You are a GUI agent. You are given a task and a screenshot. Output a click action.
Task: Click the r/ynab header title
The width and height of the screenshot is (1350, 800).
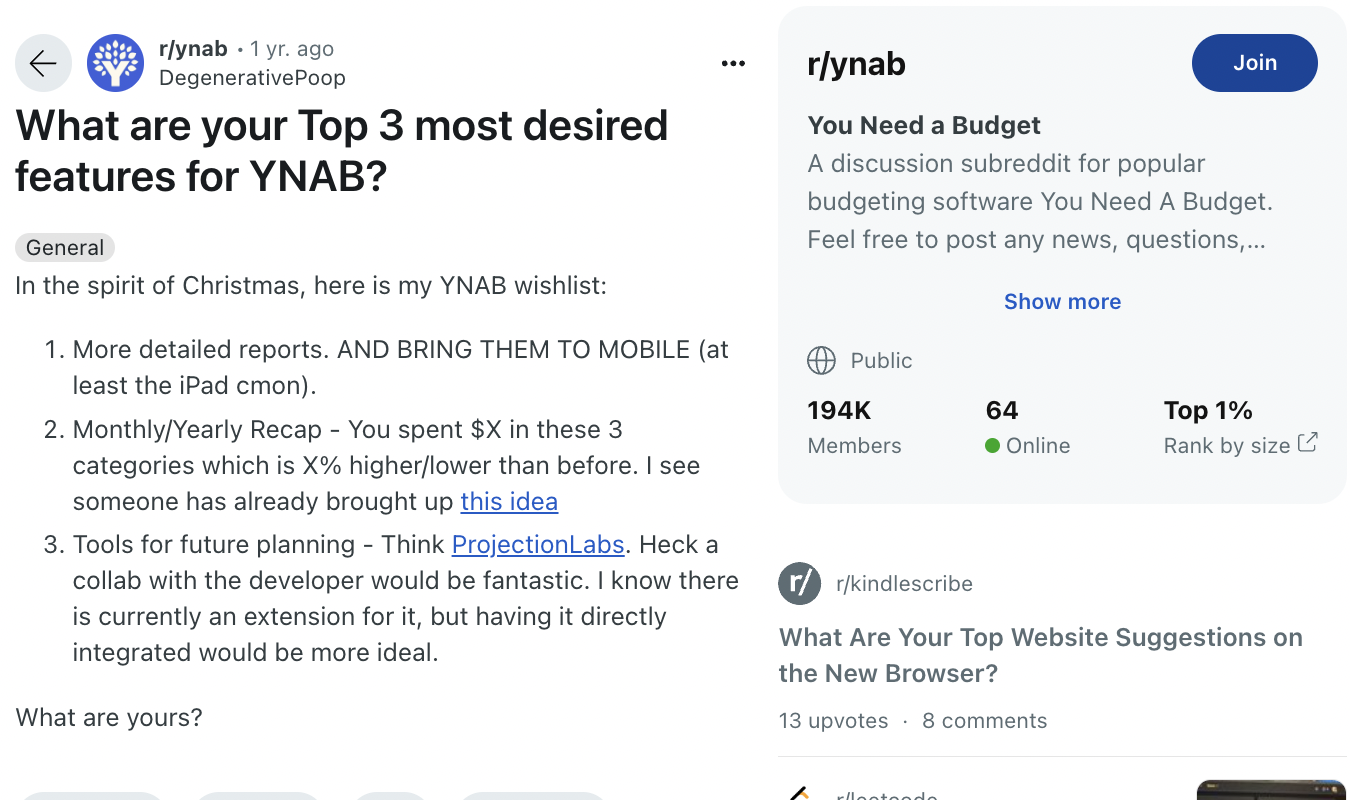coord(856,63)
